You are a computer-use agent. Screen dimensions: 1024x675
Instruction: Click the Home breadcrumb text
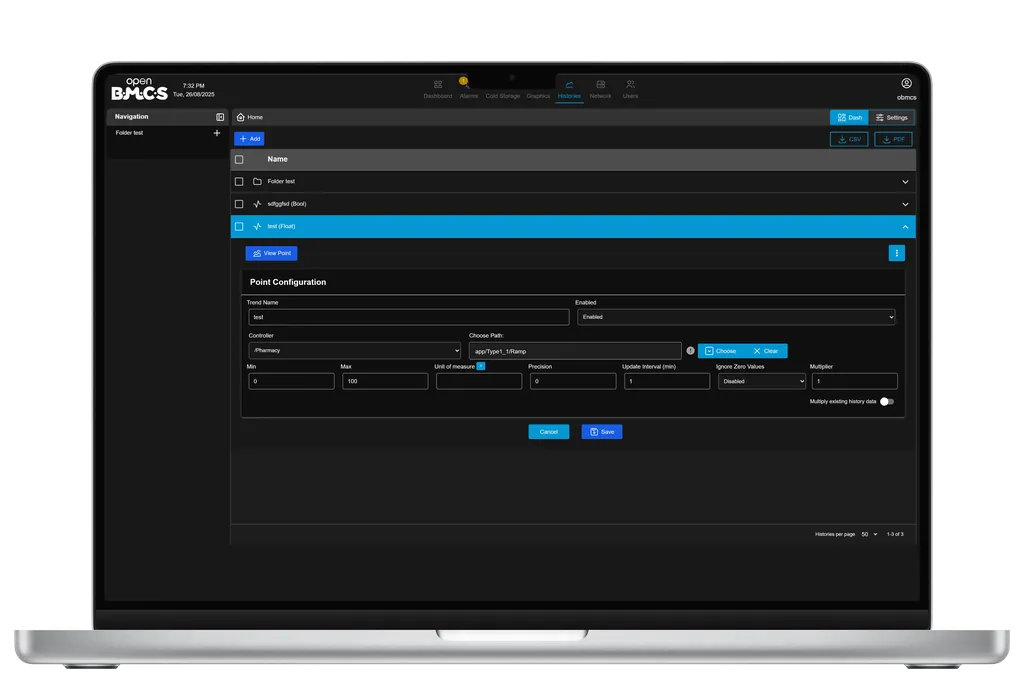pos(255,118)
